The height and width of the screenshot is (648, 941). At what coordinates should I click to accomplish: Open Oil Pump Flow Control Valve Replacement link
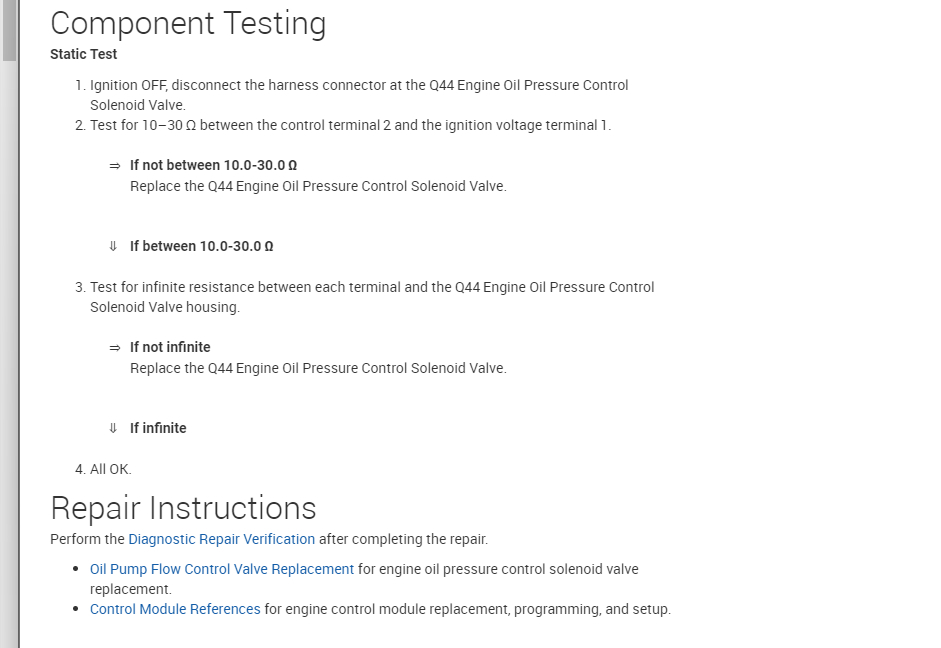pyautogui.click(x=222, y=569)
